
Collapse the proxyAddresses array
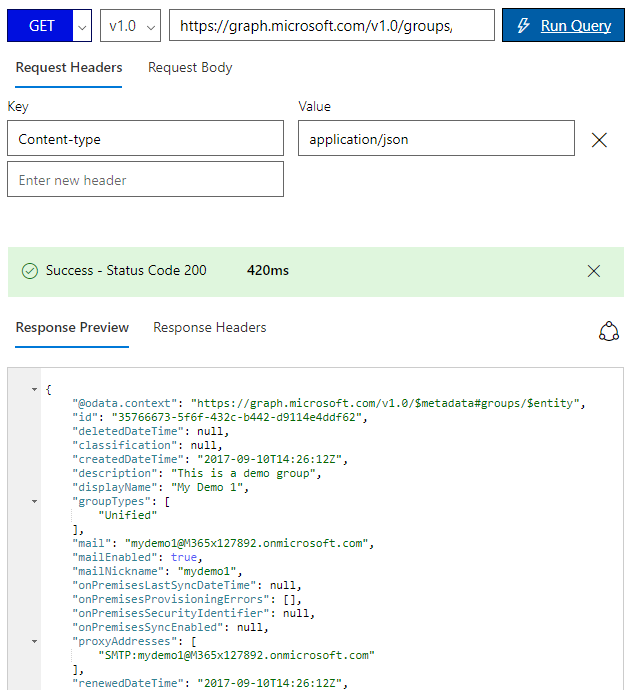[x=35, y=641]
